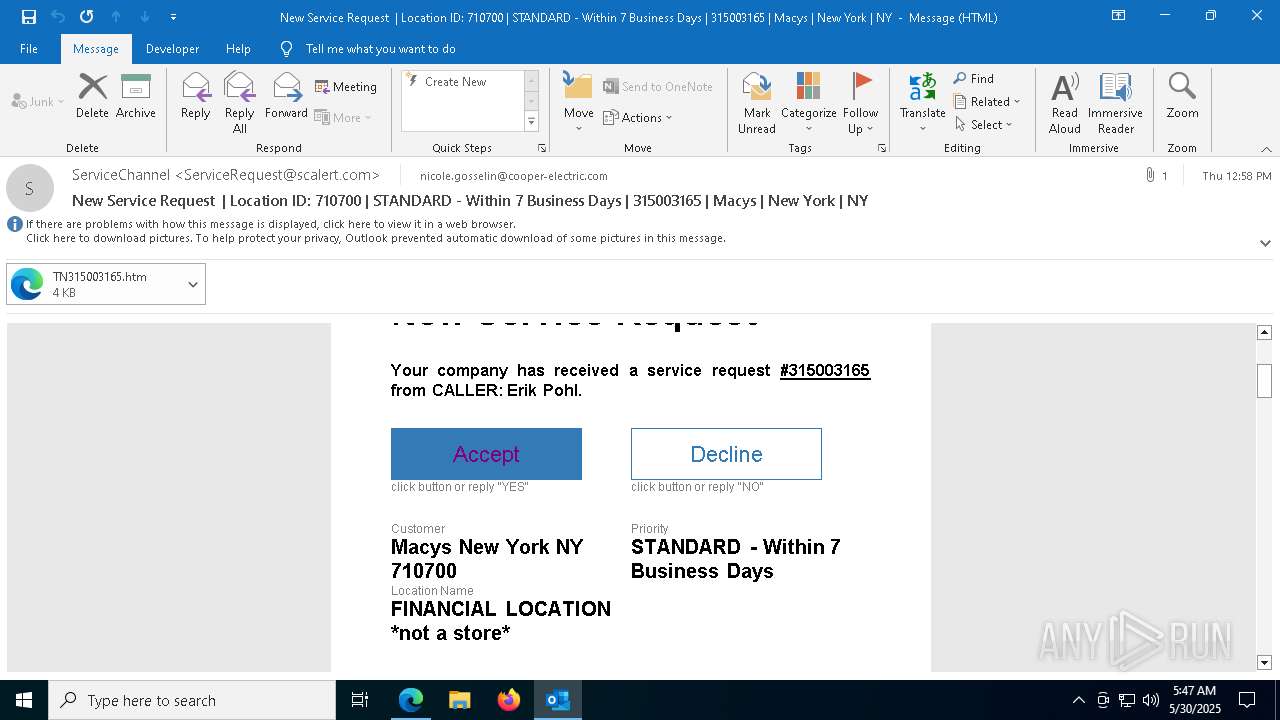This screenshot has width=1280, height=720.
Task: Click the Redo arrow in the quick access toolbar
Action: tap(87, 17)
